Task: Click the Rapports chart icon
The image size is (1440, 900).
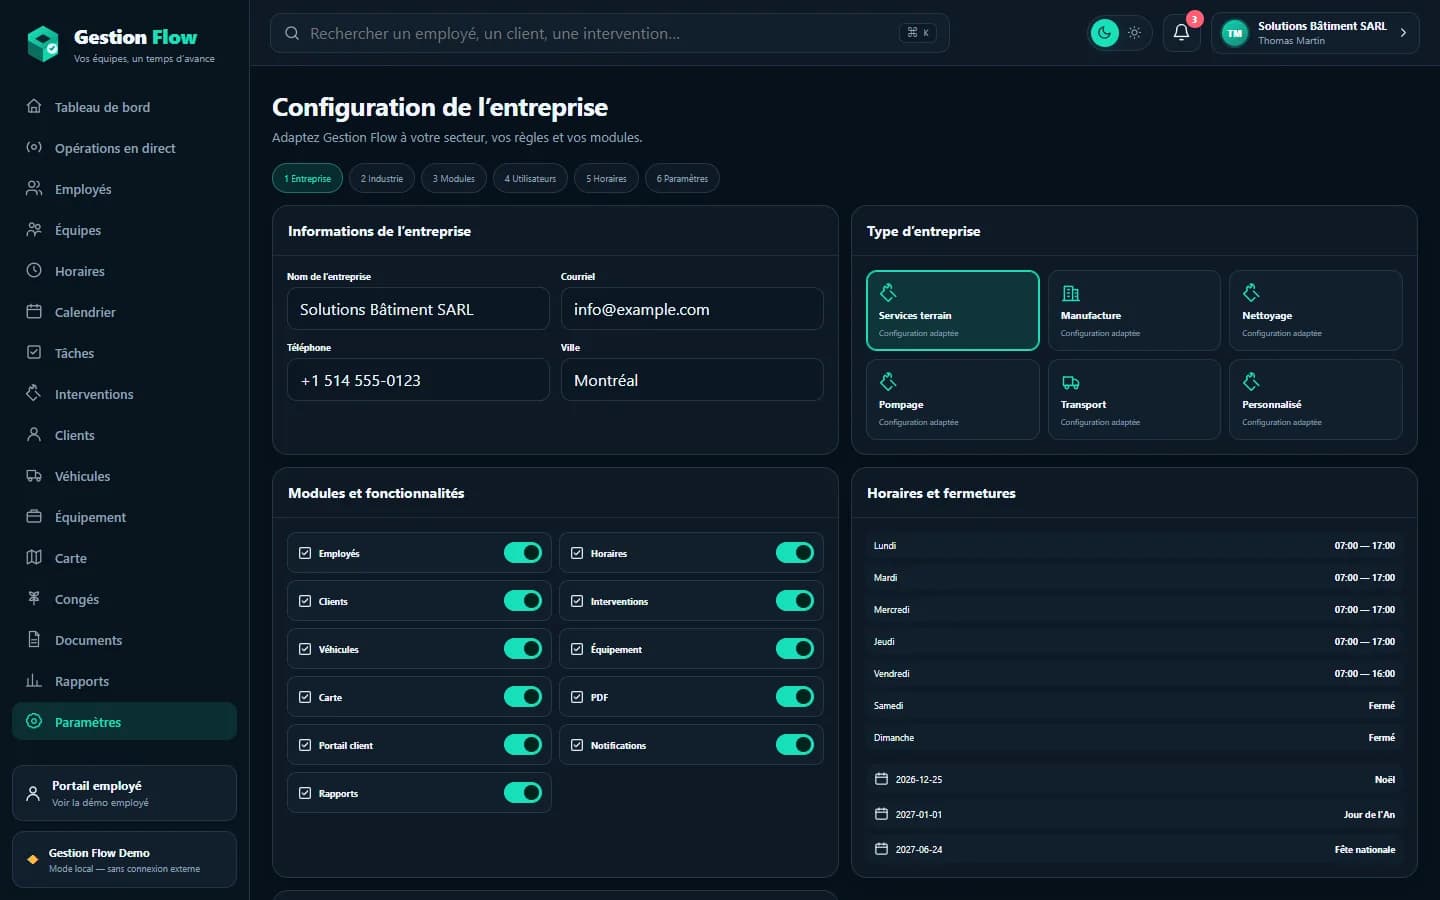Action: pyautogui.click(x=34, y=680)
